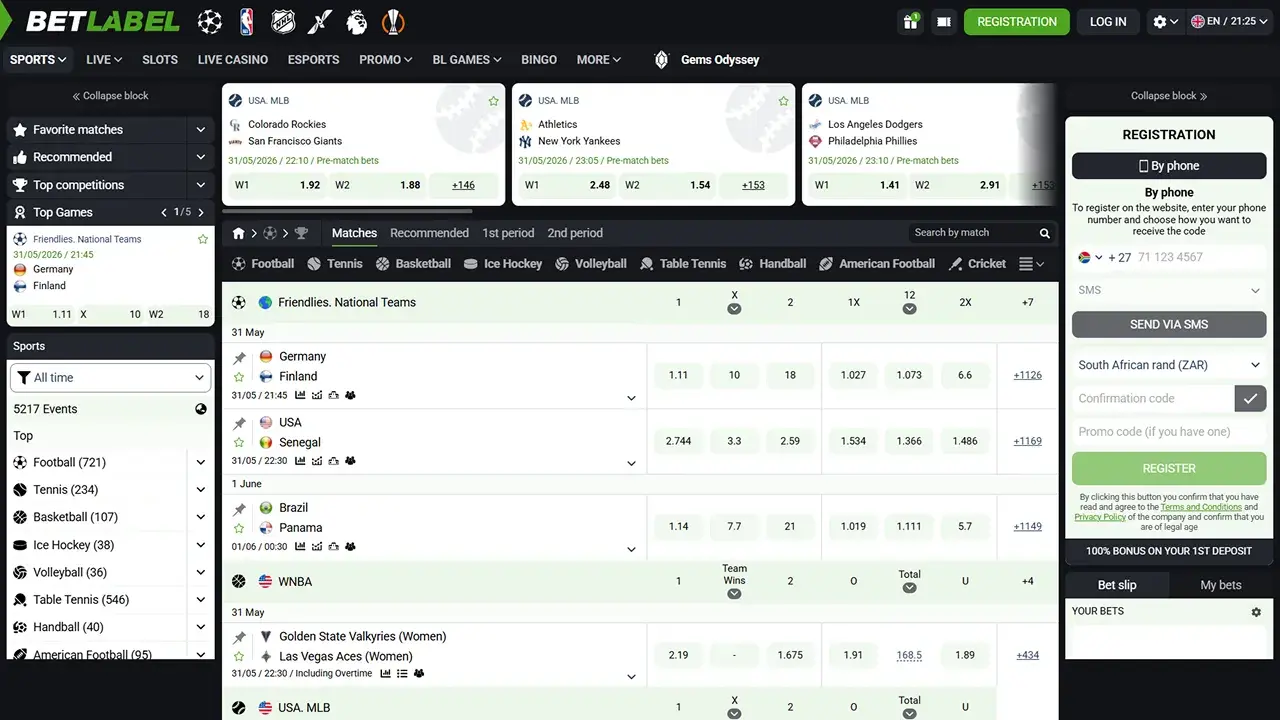Expand Tennis (234) sport list
This screenshot has width=1280, height=720.
pyautogui.click(x=201, y=490)
